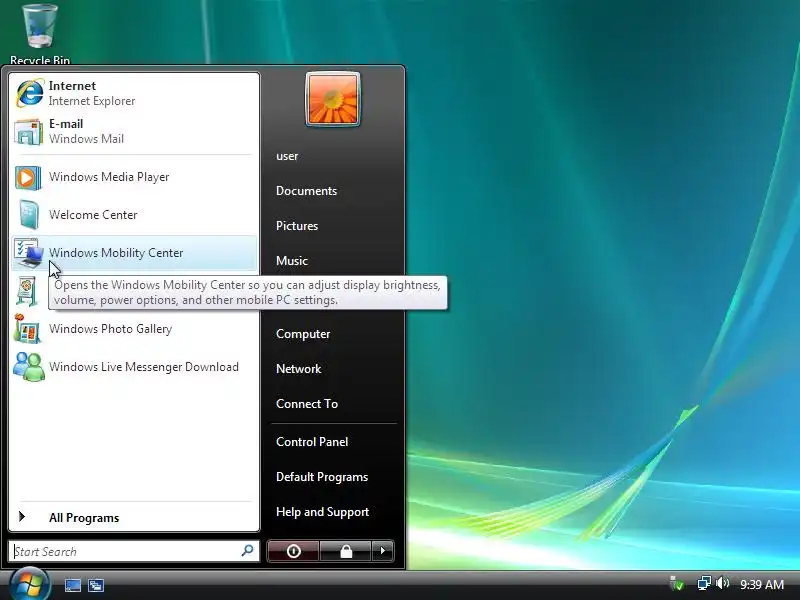
Task: Open Default Programs
Action: (x=321, y=477)
